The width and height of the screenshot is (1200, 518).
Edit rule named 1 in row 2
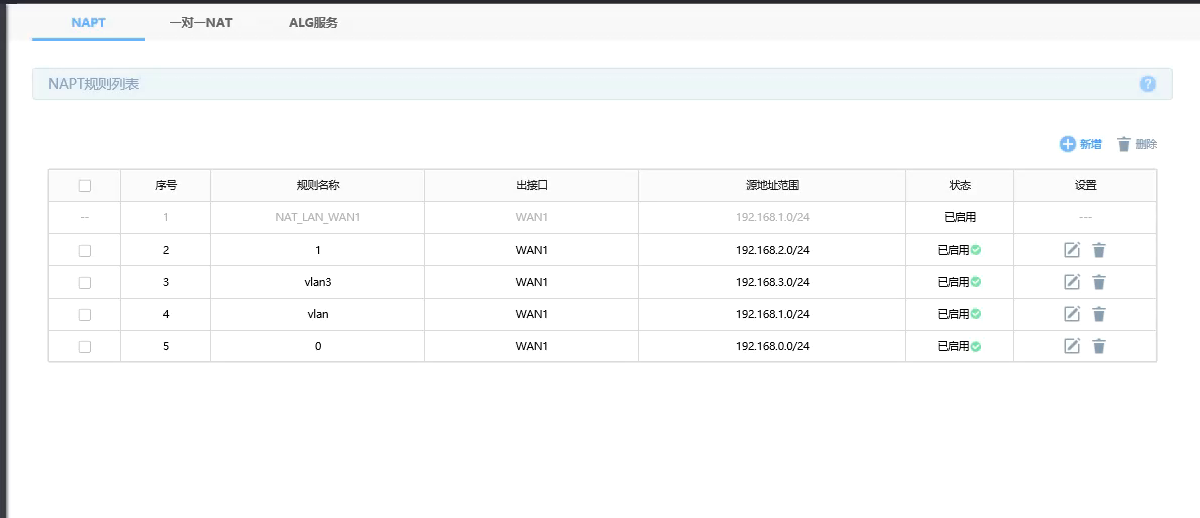pyautogui.click(x=1072, y=250)
